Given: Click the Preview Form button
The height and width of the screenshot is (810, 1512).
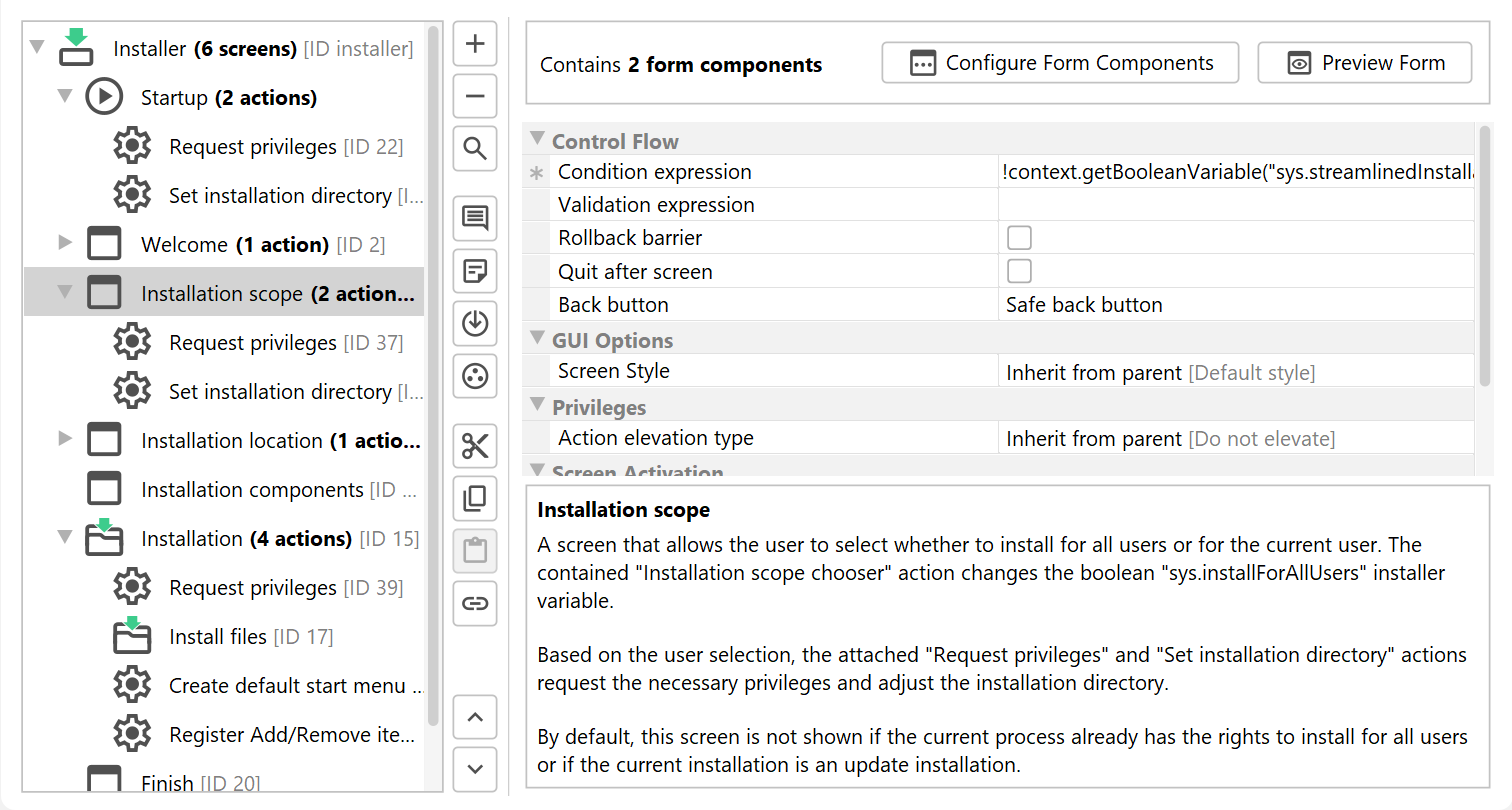Looking at the screenshot, I should pos(1364,63).
